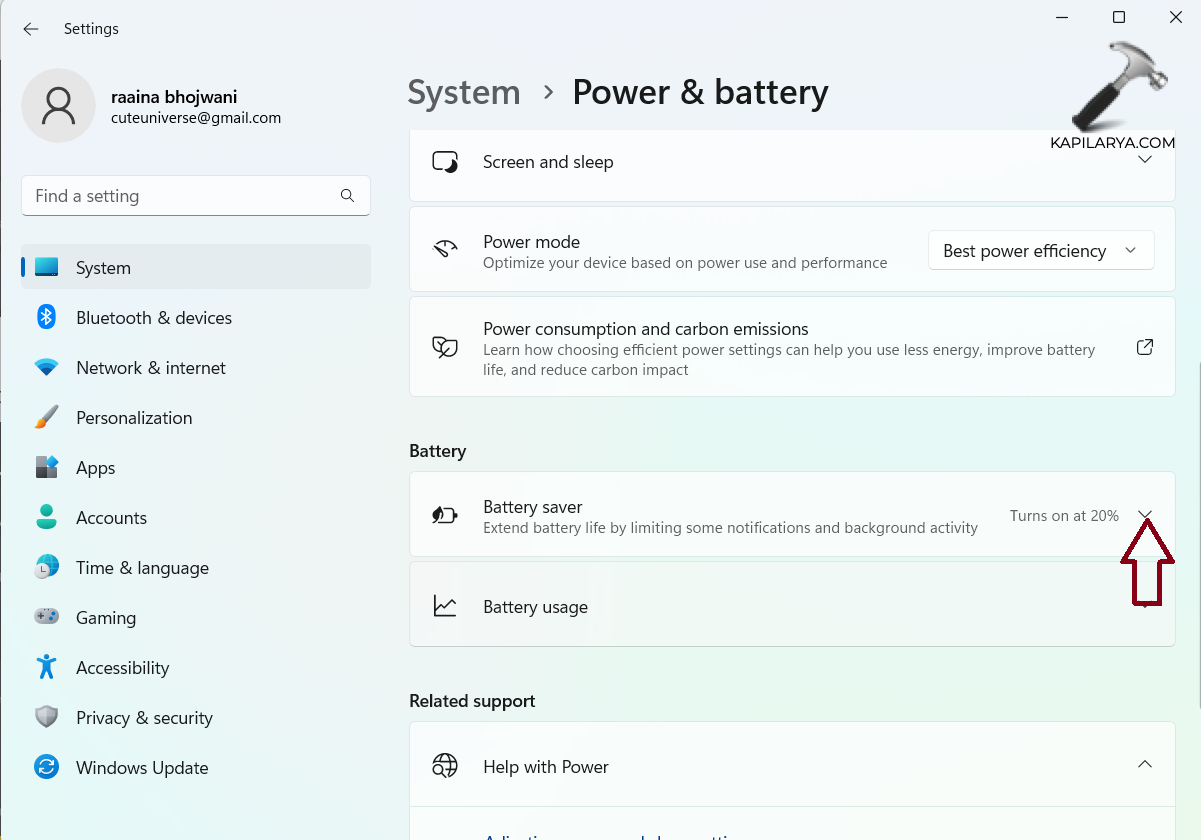Click the user profile avatar

(59, 105)
